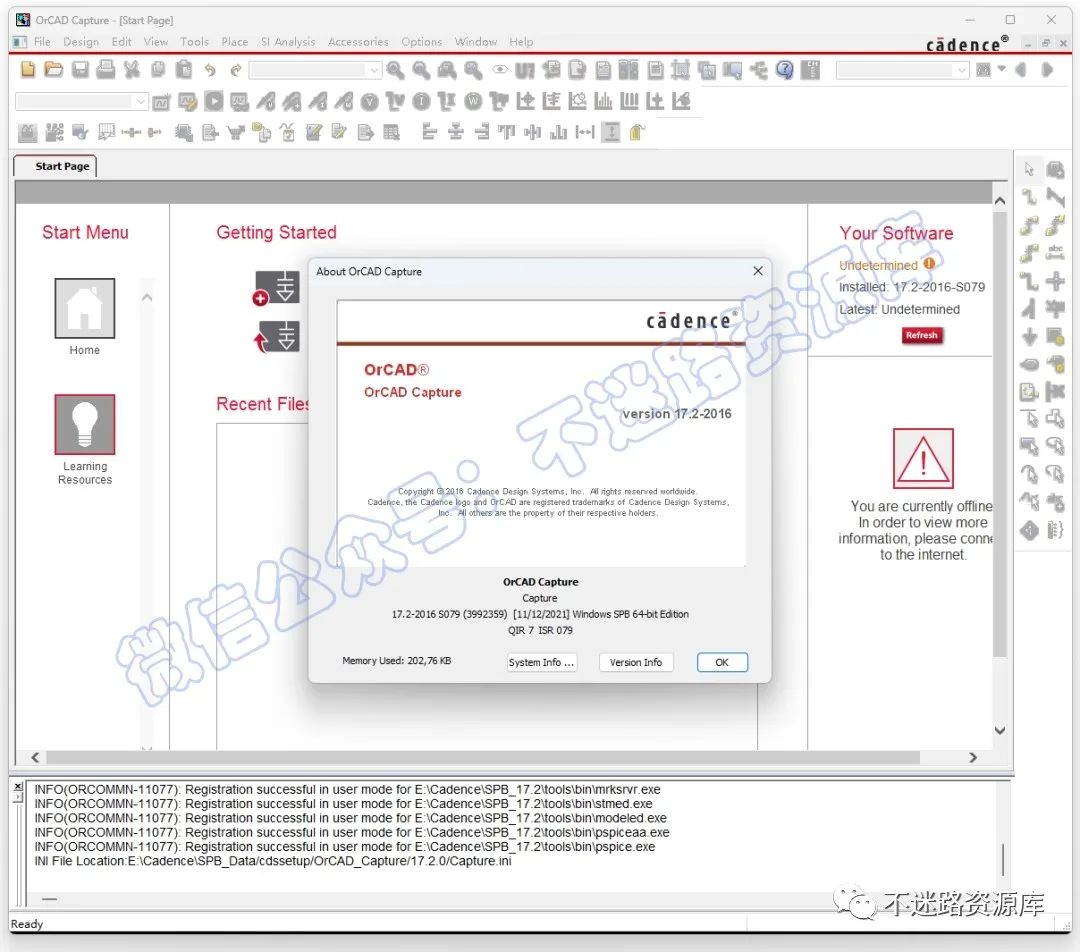Click the horizontal scrollbar right arrow
This screenshot has height=952, width=1080.
click(x=973, y=757)
